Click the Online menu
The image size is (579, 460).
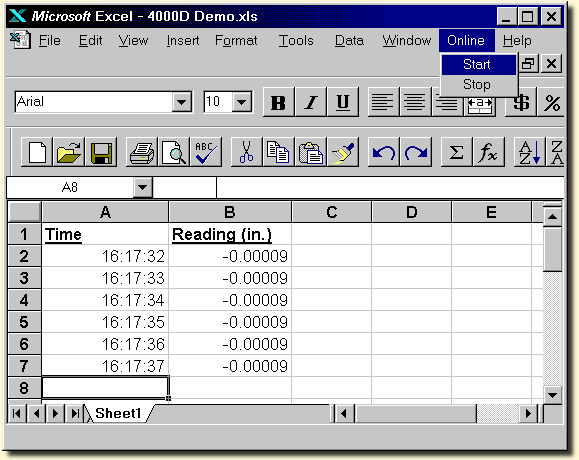click(x=466, y=40)
